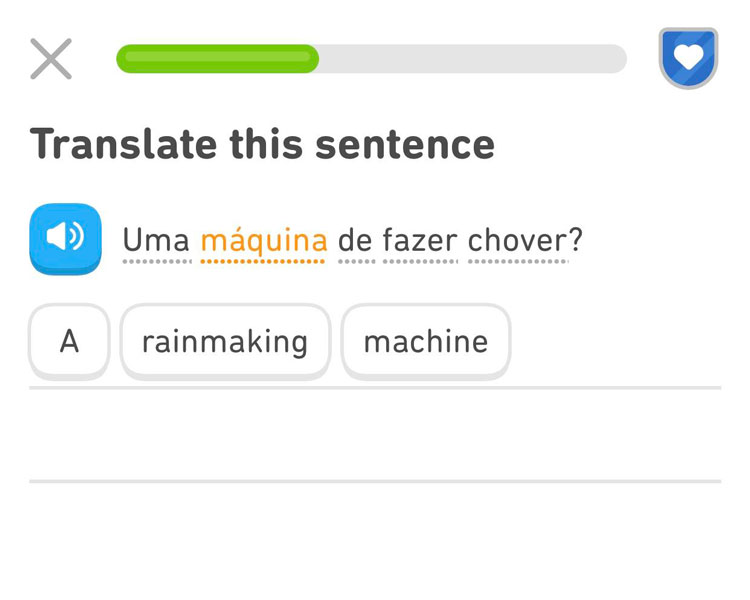The width and height of the screenshot is (750, 600).
Task: Deselect the "rainmaking" word tile
Action: click(x=225, y=342)
